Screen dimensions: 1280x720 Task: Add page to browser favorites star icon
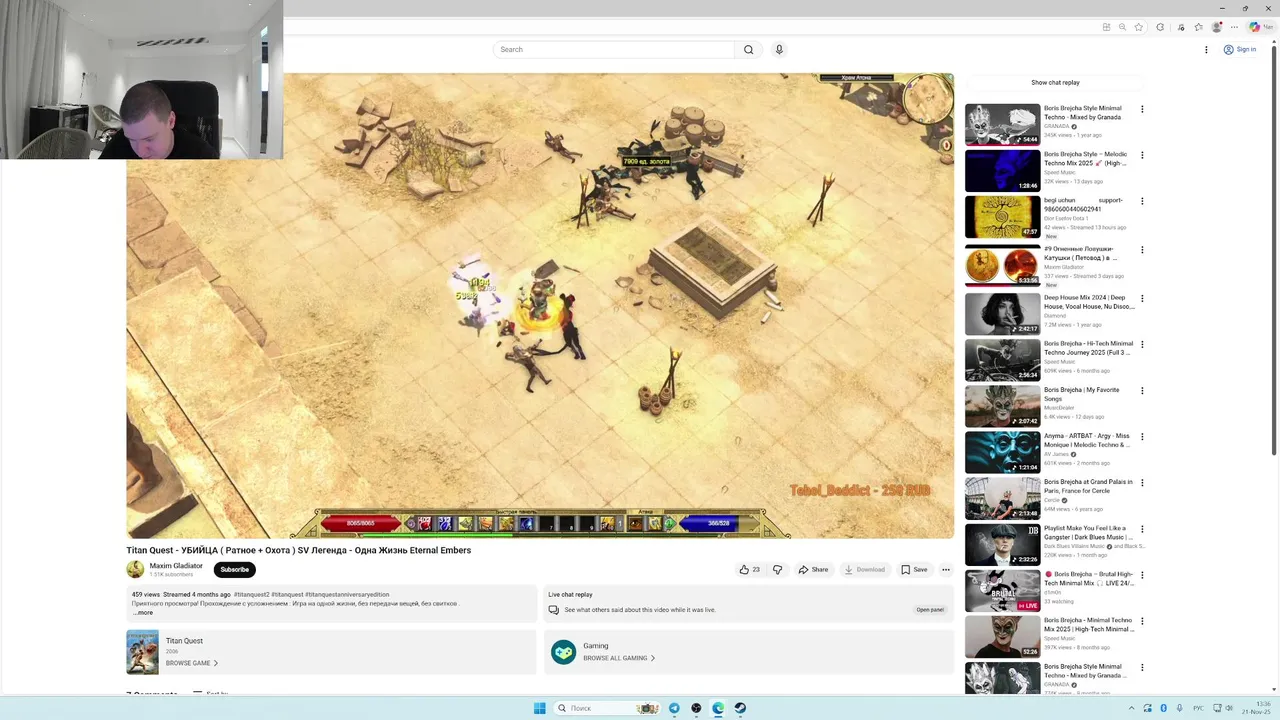pos(1138,27)
